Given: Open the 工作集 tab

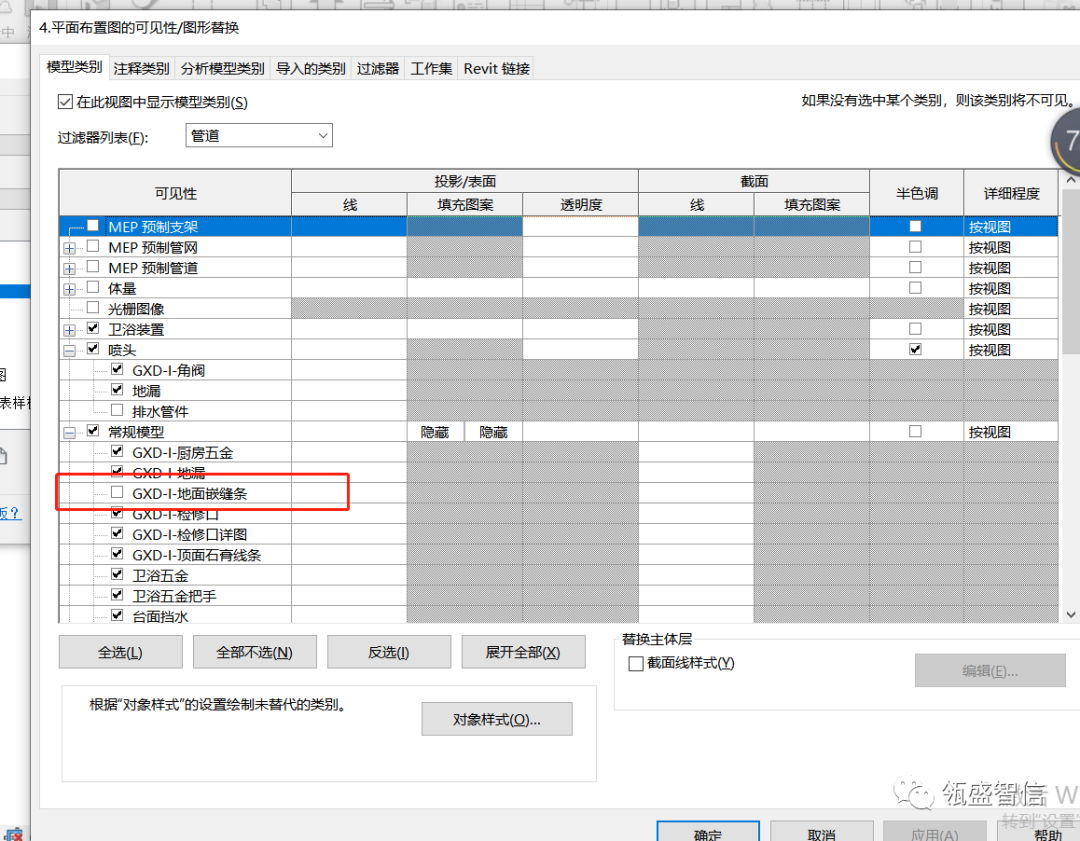Looking at the screenshot, I should click(x=431, y=68).
